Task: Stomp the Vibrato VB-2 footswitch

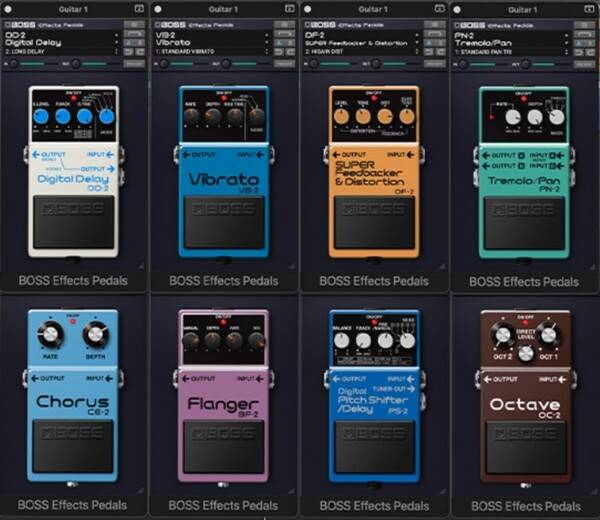Action: pyautogui.click(x=224, y=222)
